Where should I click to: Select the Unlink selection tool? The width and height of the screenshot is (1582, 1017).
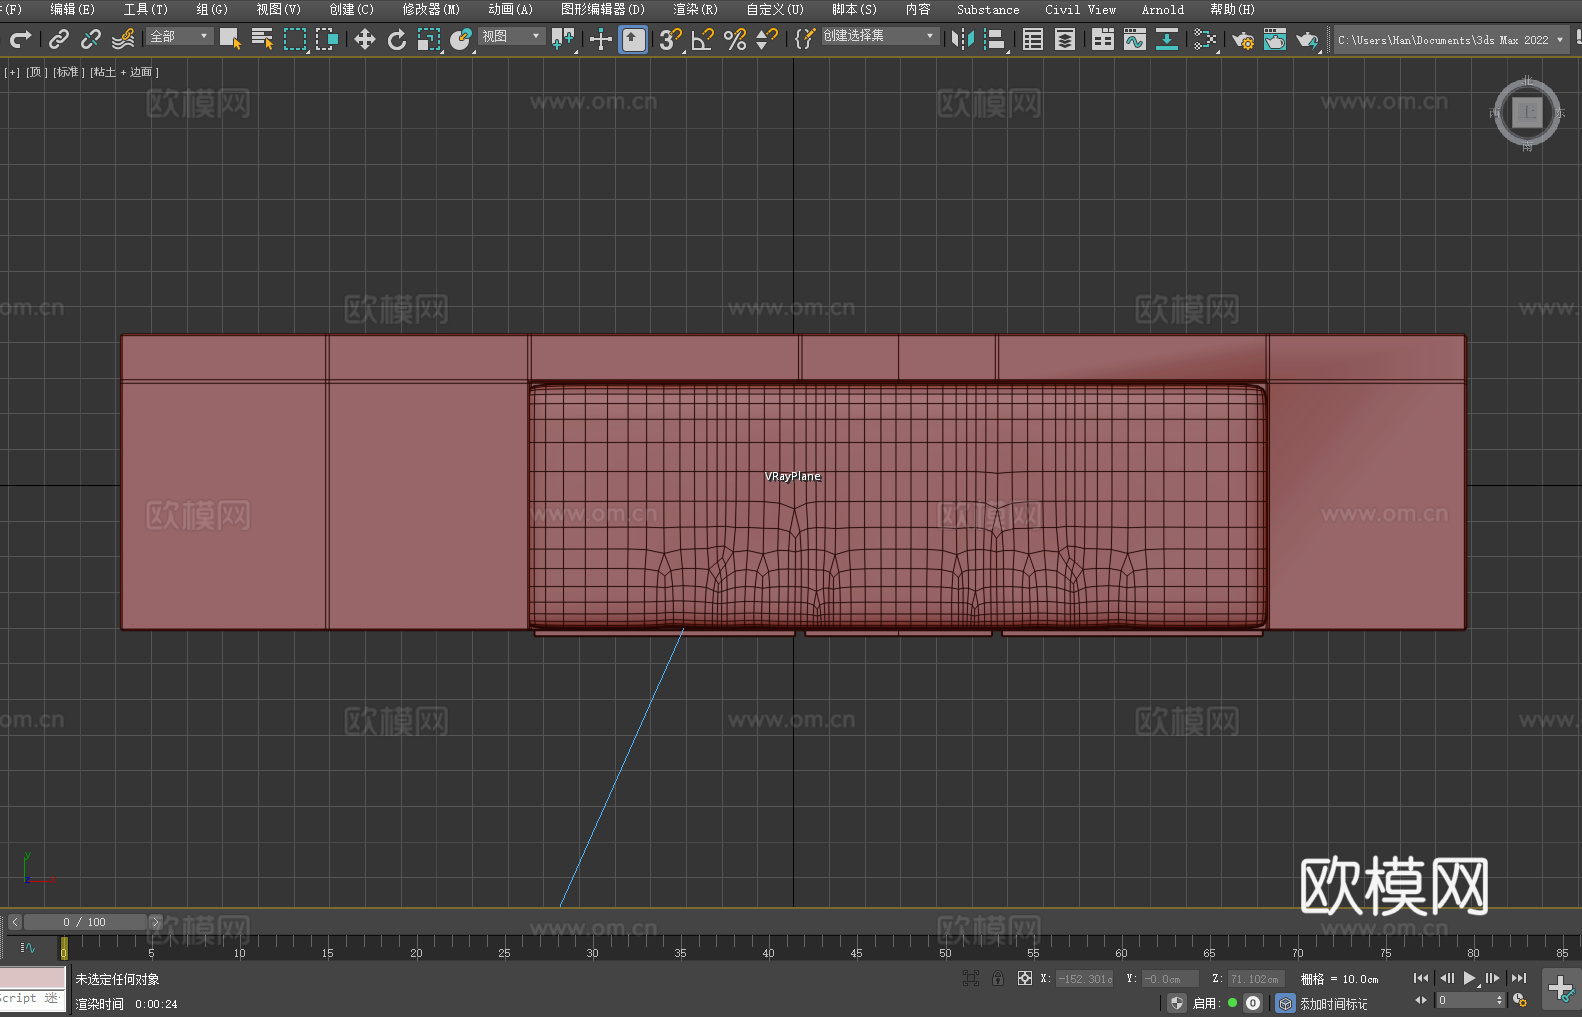click(91, 39)
